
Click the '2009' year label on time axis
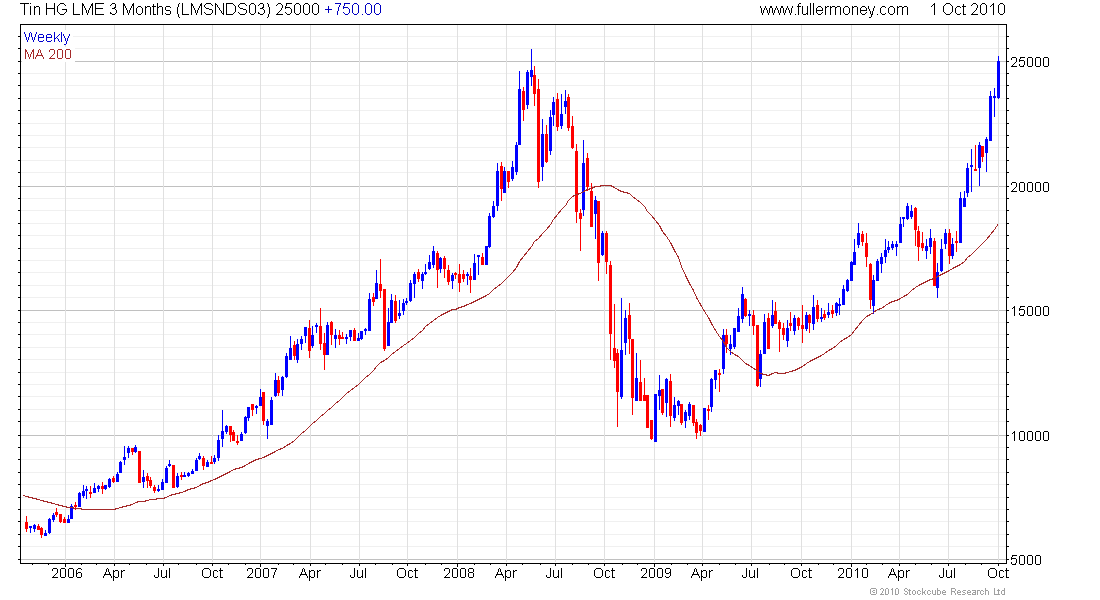(x=656, y=573)
